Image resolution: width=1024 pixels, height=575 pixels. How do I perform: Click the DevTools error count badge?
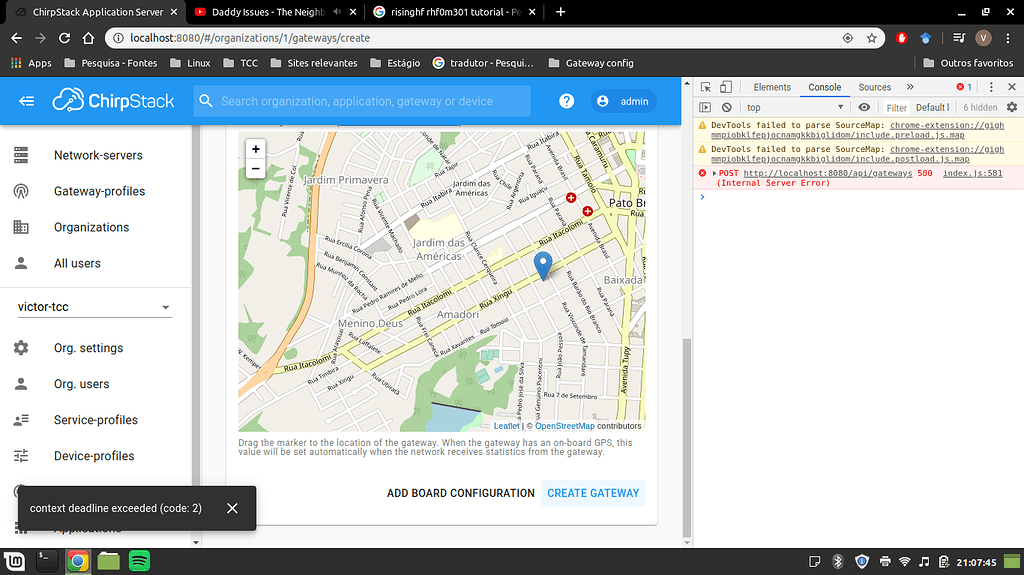(964, 87)
